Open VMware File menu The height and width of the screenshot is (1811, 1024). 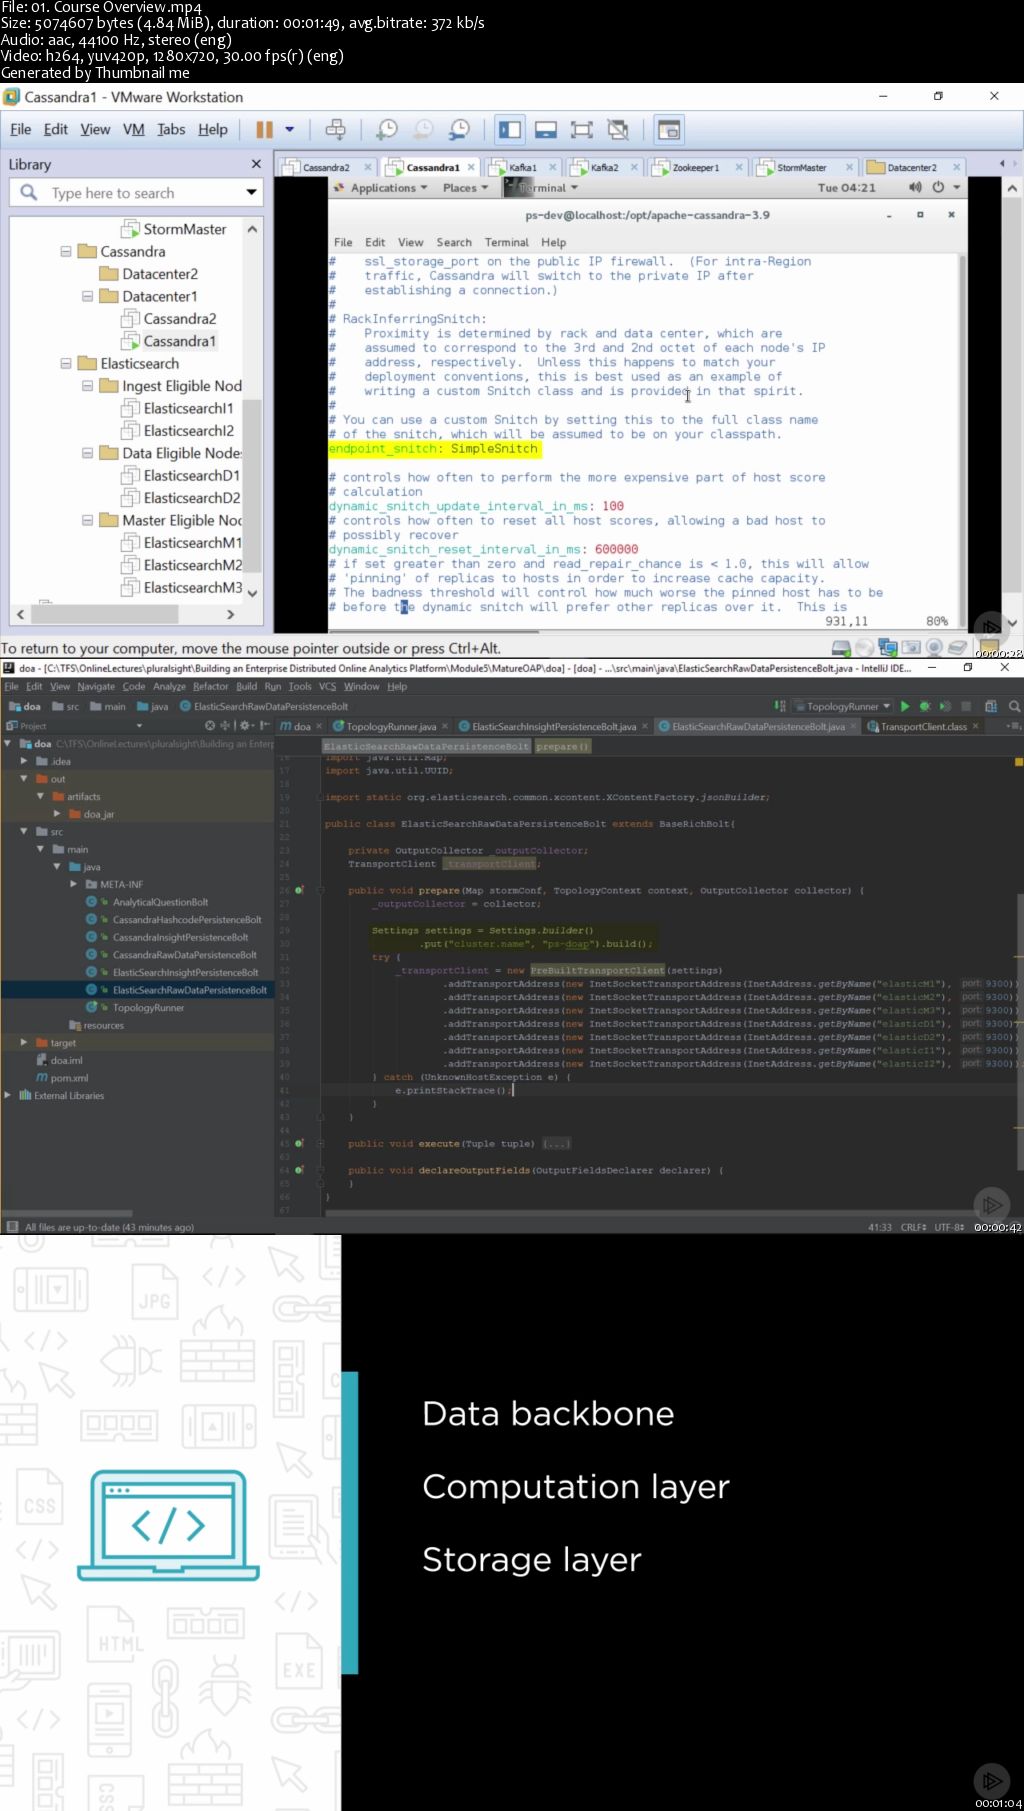[20, 129]
